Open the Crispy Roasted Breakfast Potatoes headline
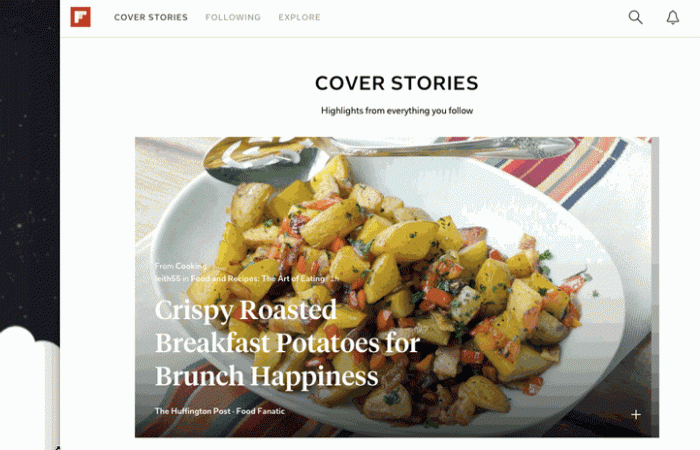 (287, 343)
